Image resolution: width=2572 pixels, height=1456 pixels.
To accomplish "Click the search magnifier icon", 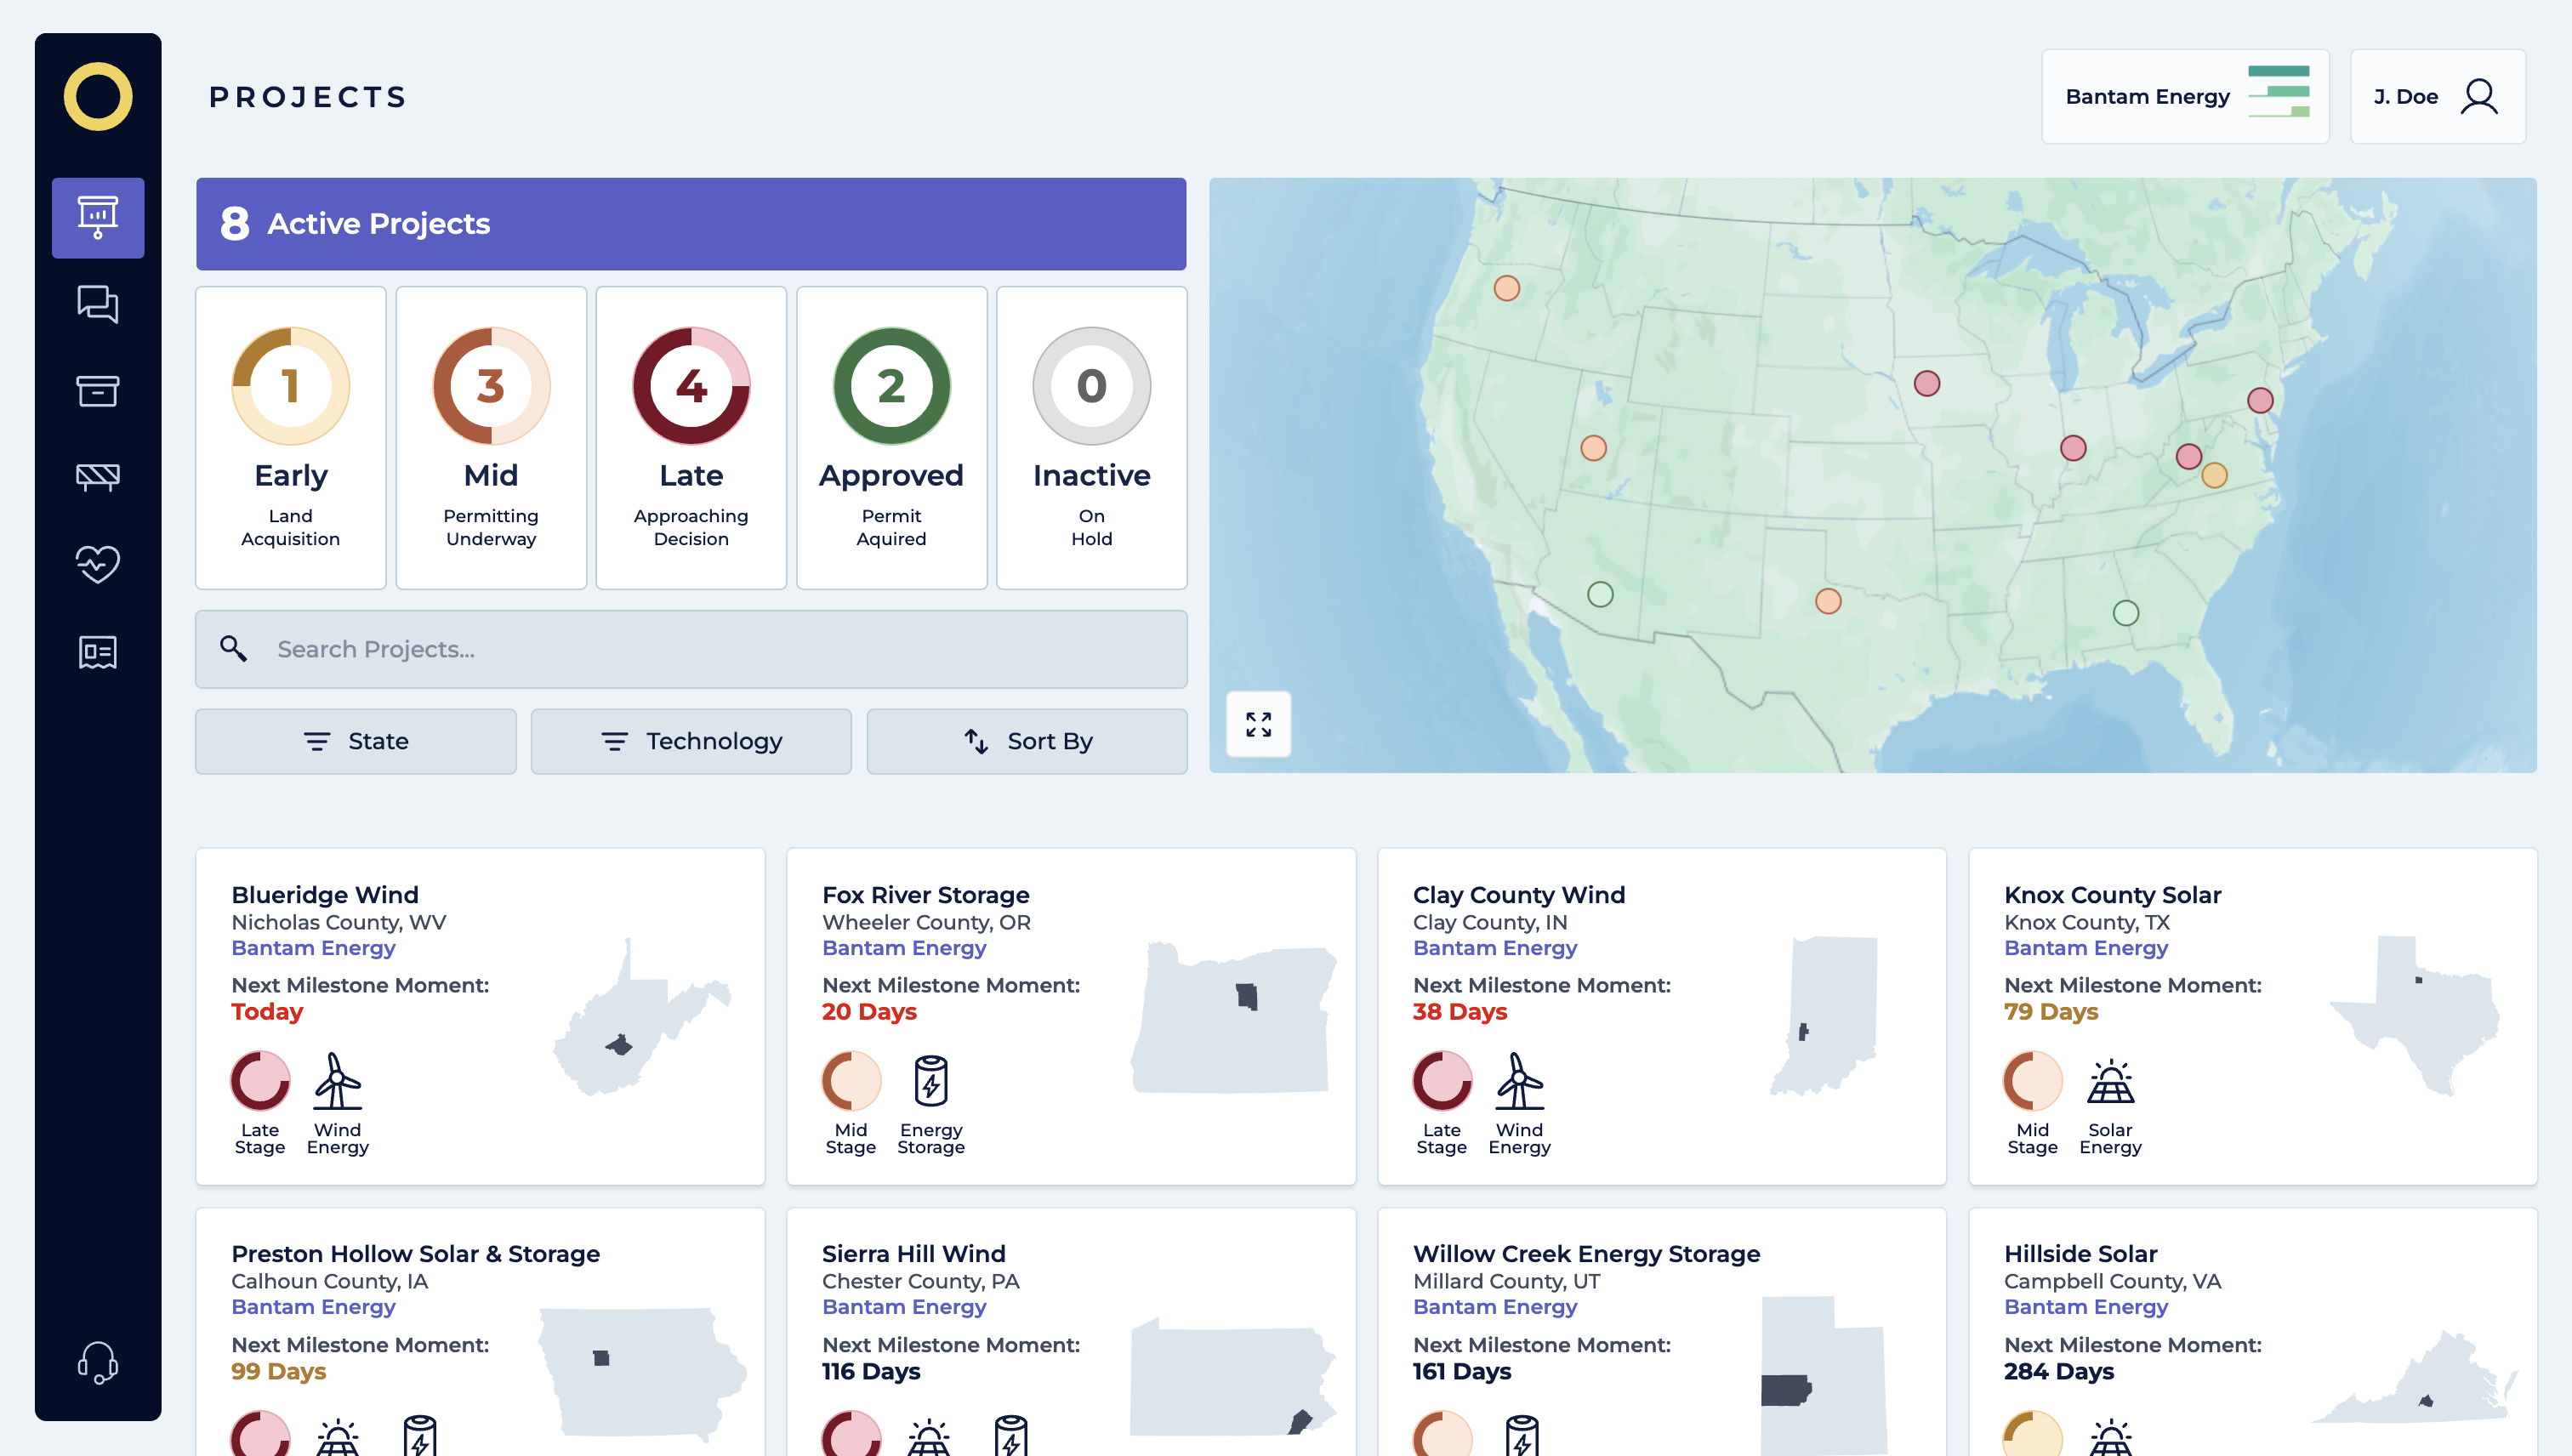I will click(233, 649).
